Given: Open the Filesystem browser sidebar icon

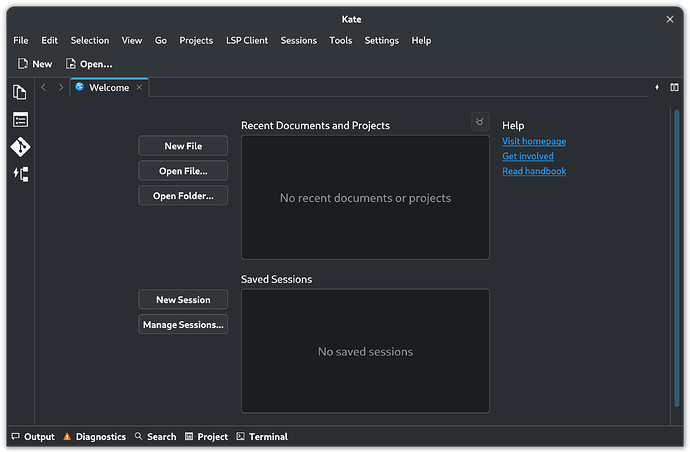Looking at the screenshot, I should 20,120.
